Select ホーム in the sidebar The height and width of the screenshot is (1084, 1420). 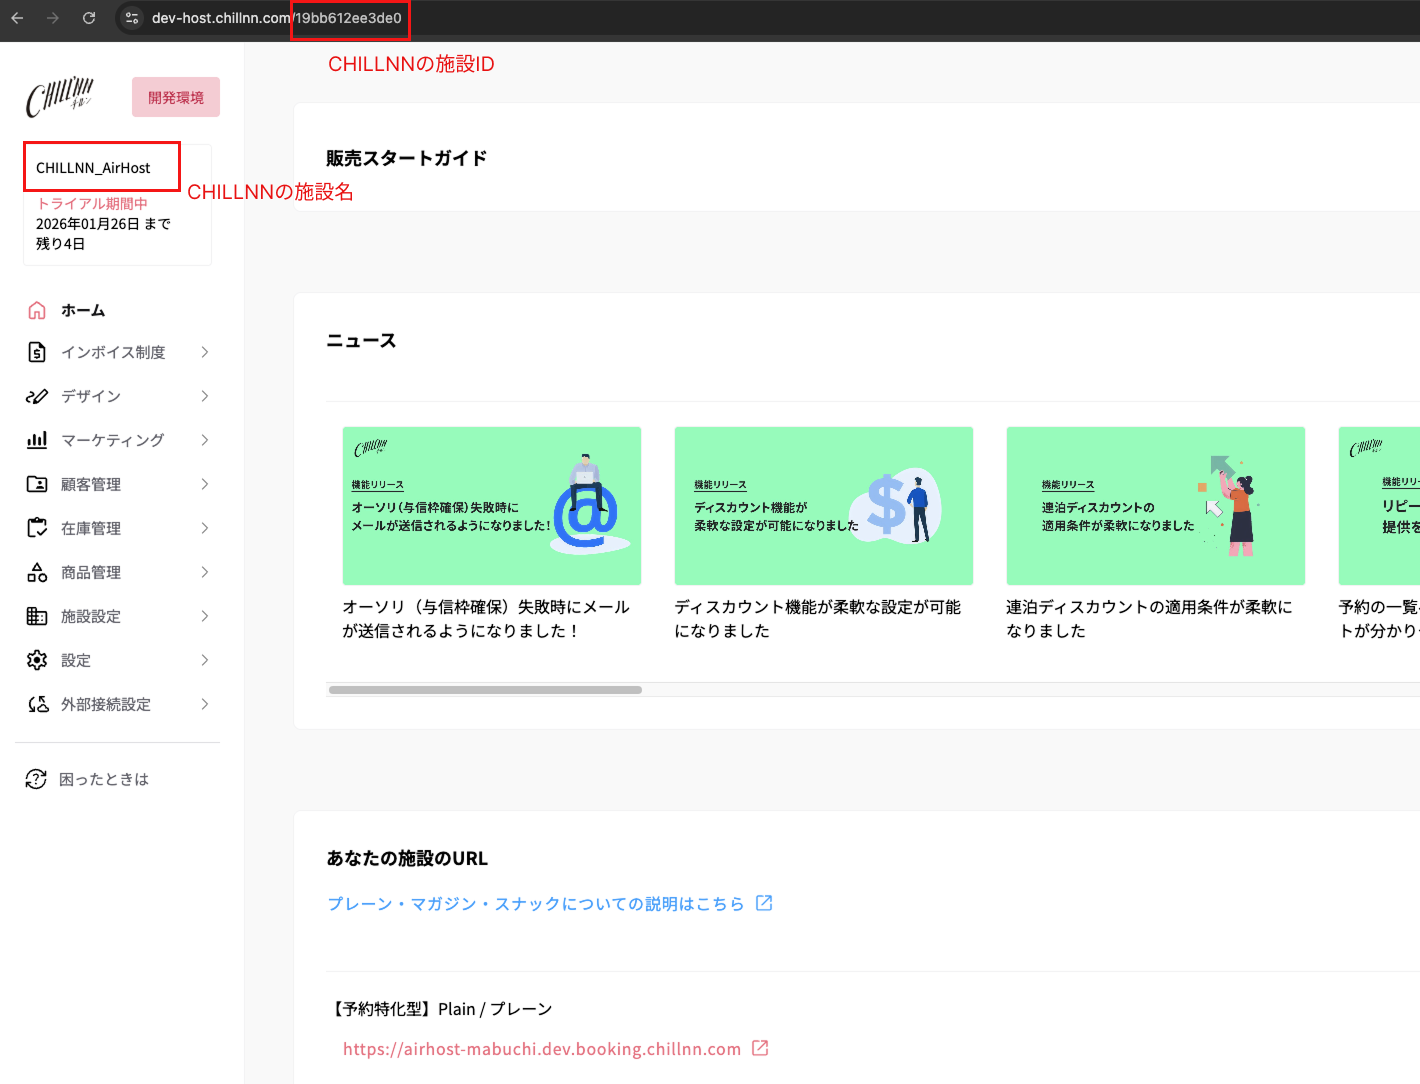click(x=83, y=310)
